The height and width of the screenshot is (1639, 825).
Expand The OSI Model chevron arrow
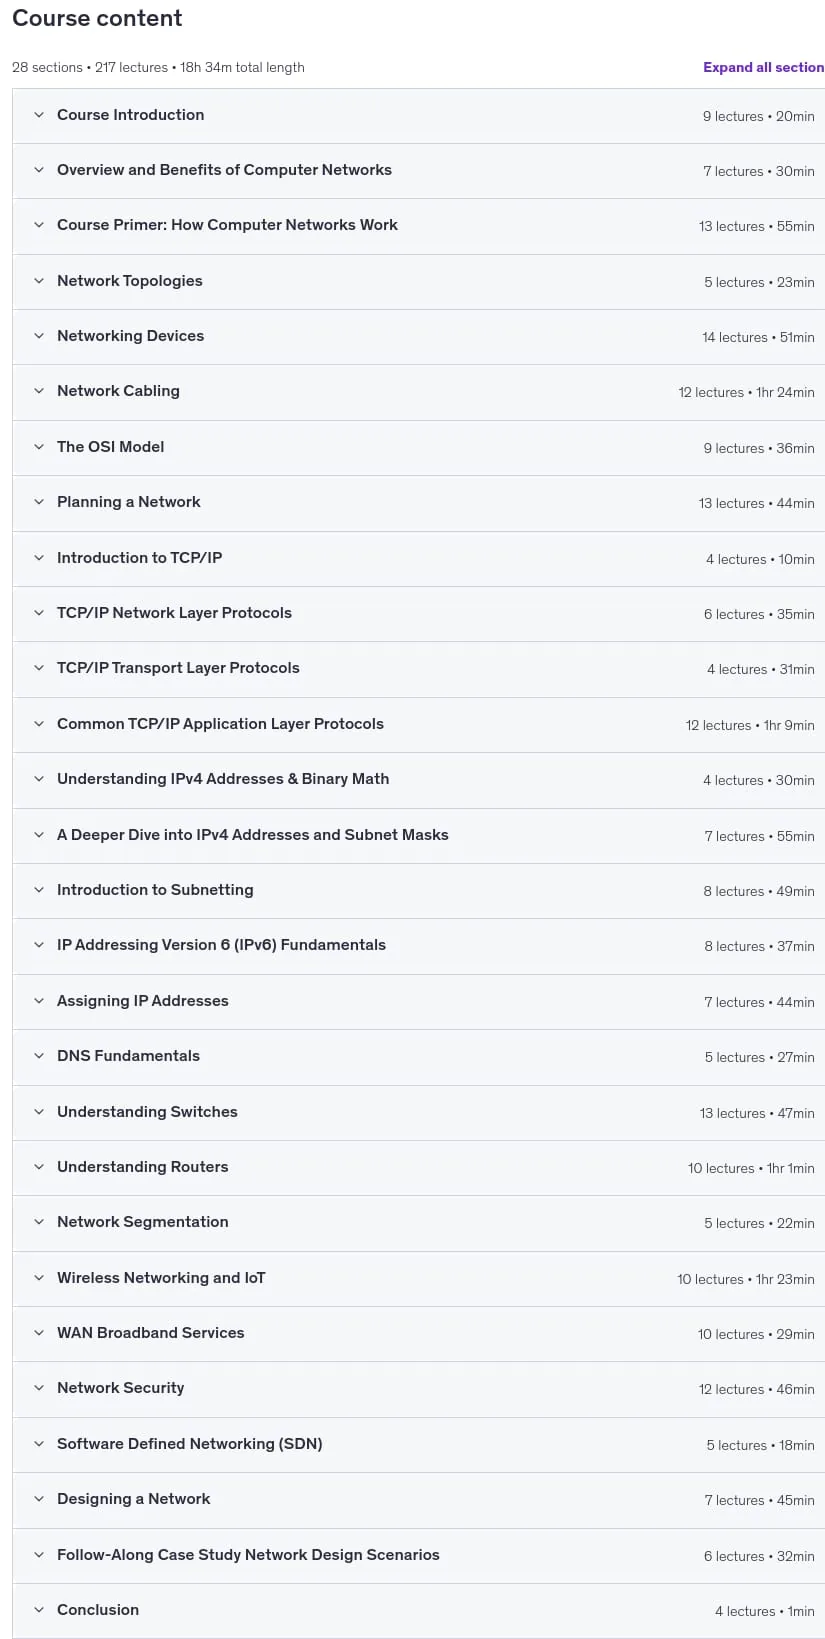coord(39,447)
